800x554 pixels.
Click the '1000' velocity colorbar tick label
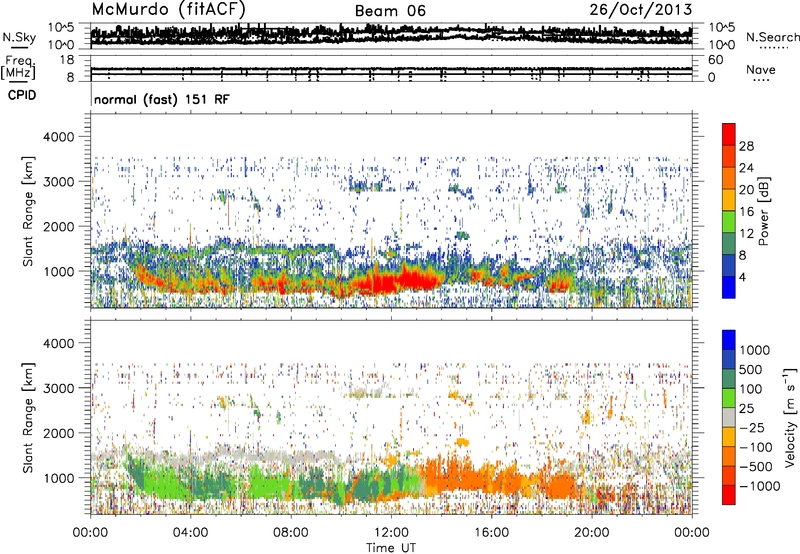tap(754, 350)
